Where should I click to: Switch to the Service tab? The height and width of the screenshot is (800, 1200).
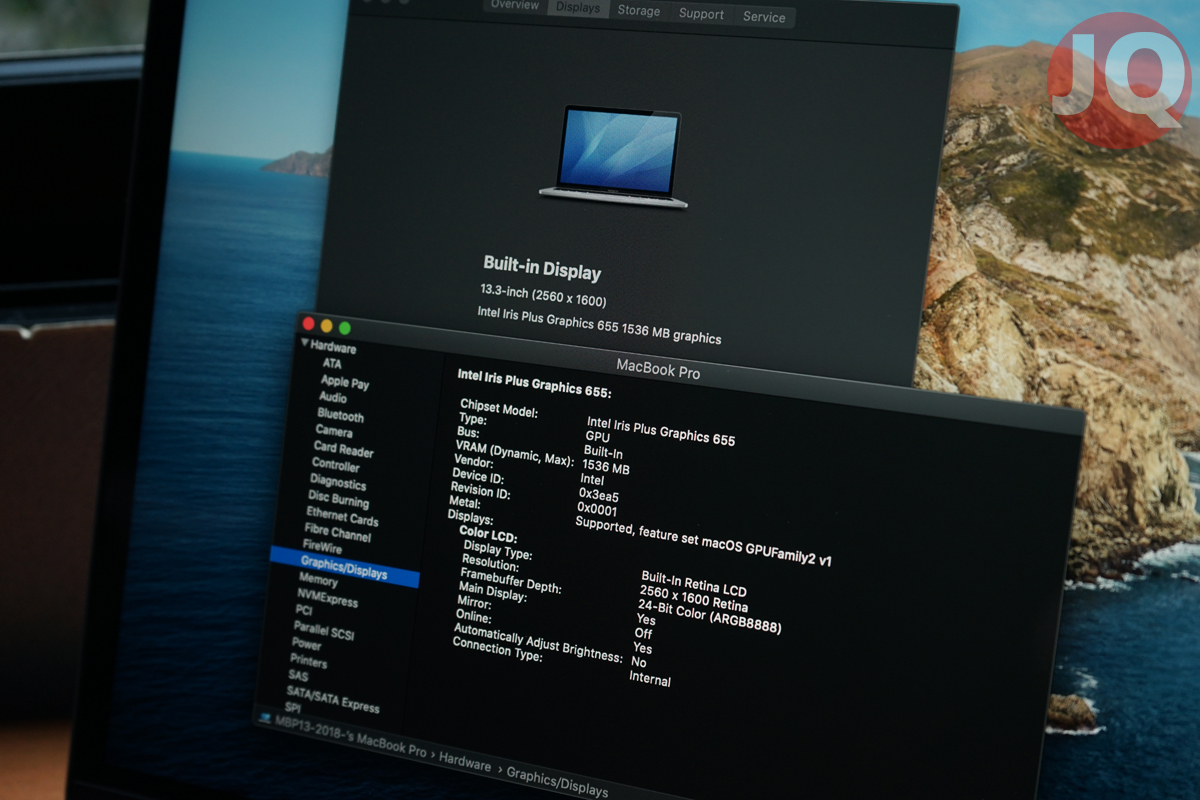(x=764, y=17)
